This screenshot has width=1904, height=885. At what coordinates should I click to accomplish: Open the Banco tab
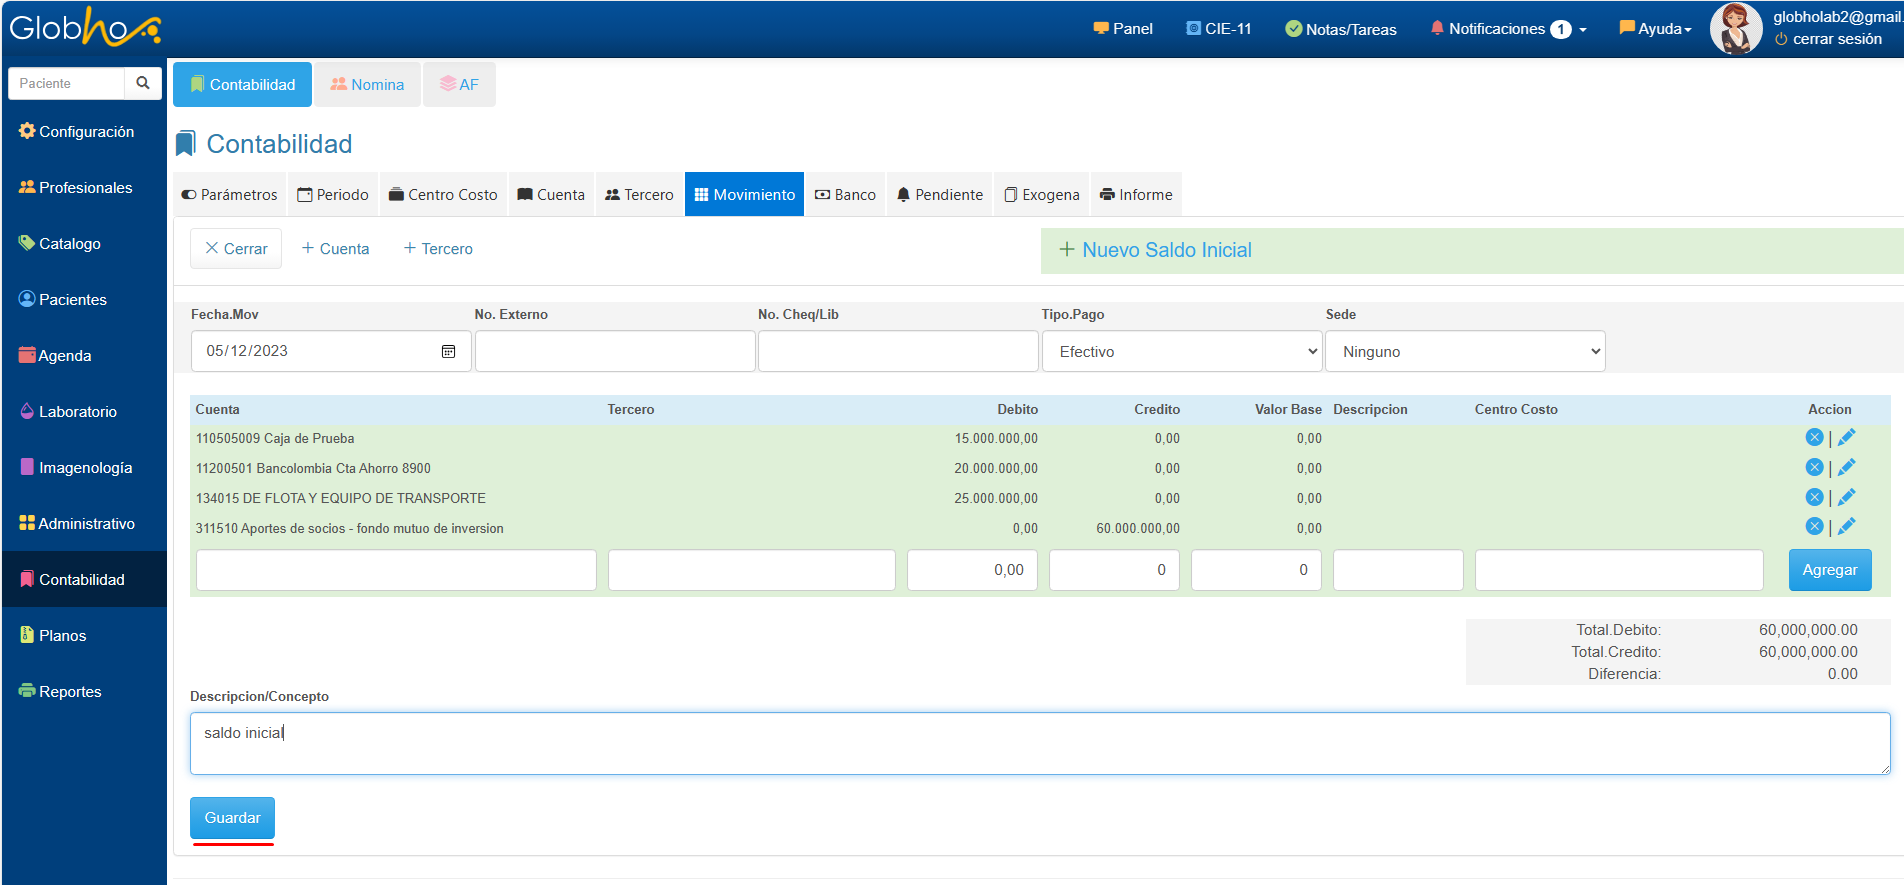(845, 195)
